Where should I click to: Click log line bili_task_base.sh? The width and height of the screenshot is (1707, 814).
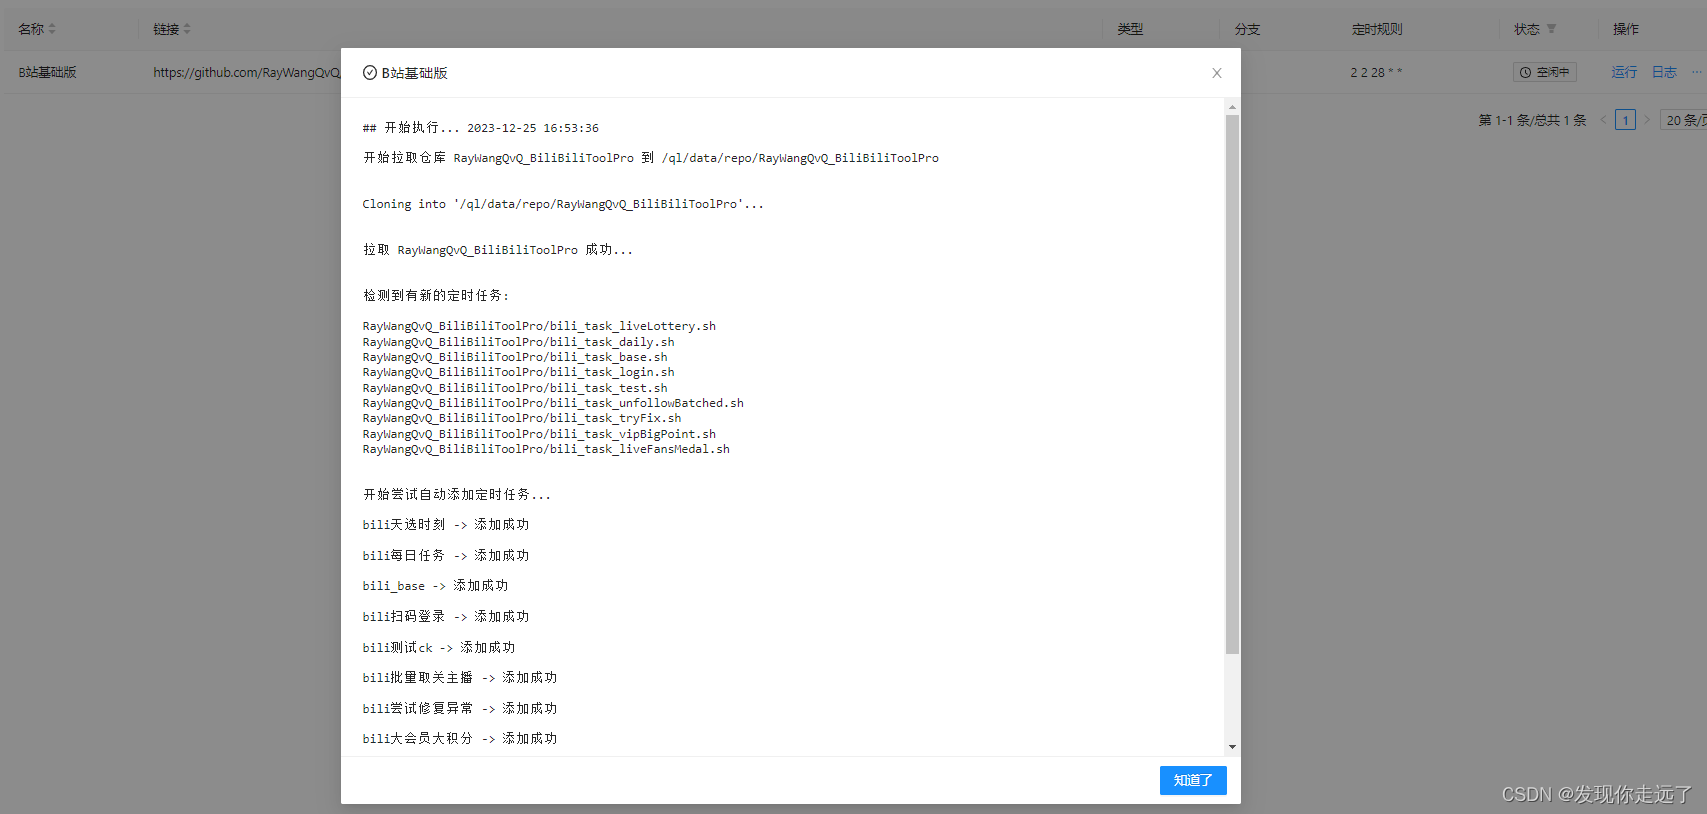tap(515, 357)
